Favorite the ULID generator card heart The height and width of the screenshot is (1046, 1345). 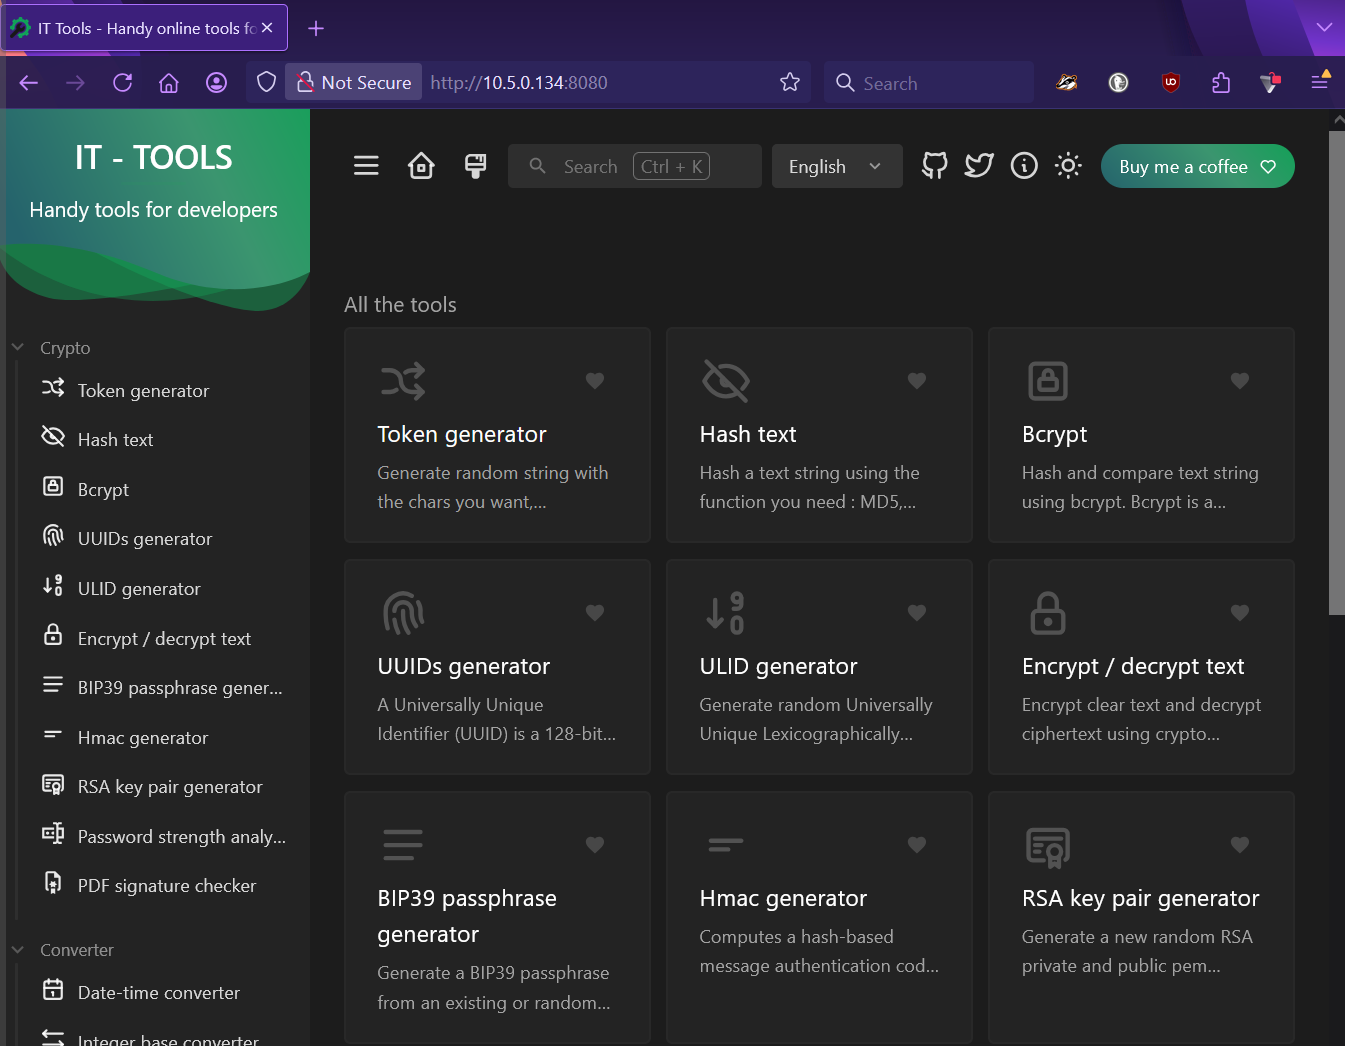pyautogui.click(x=917, y=613)
